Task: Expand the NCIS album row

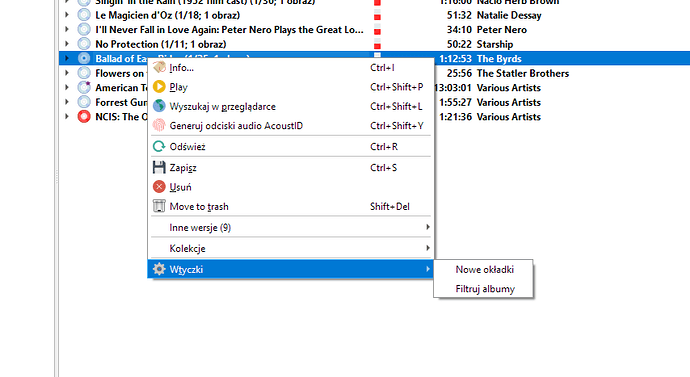Action: click(66, 117)
